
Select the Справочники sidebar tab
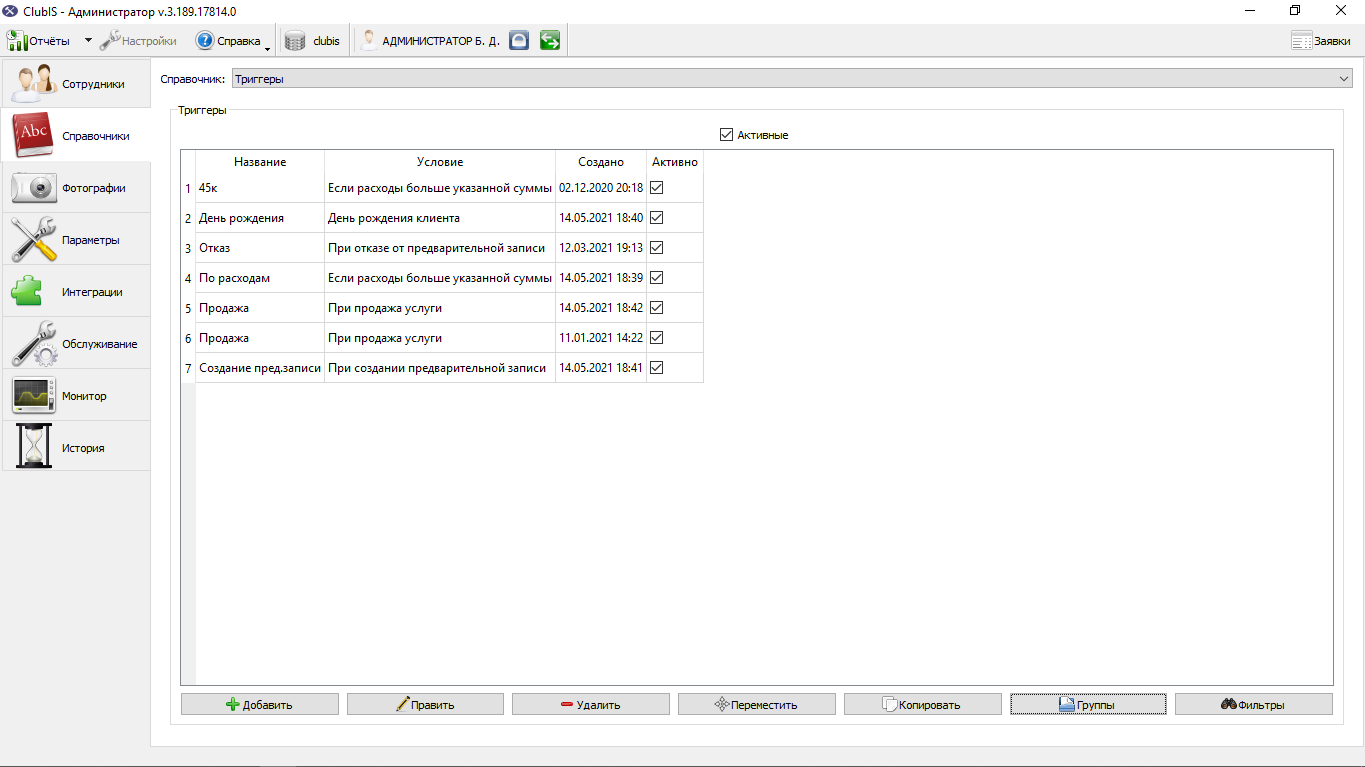click(76, 135)
